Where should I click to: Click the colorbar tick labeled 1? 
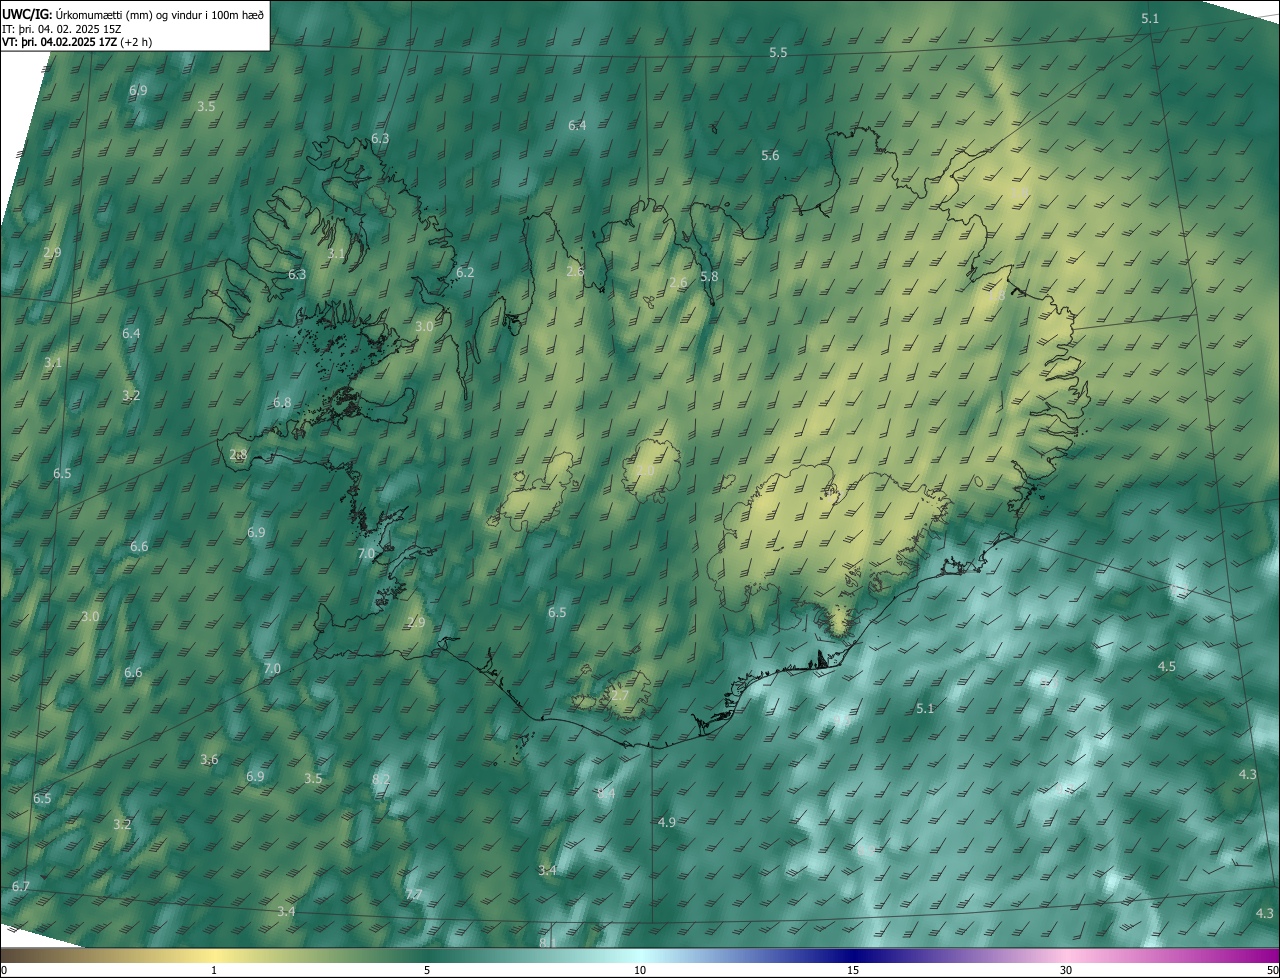pyautogui.click(x=214, y=970)
